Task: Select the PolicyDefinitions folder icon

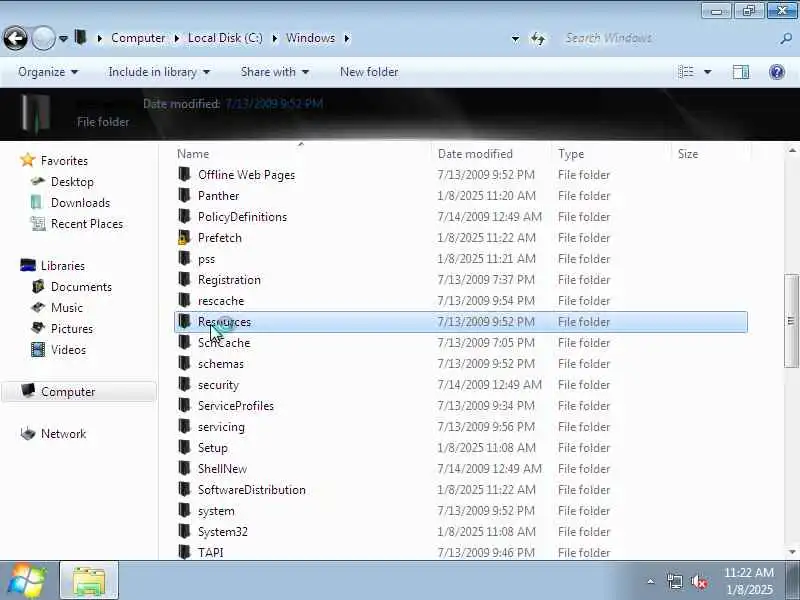Action: (x=184, y=216)
